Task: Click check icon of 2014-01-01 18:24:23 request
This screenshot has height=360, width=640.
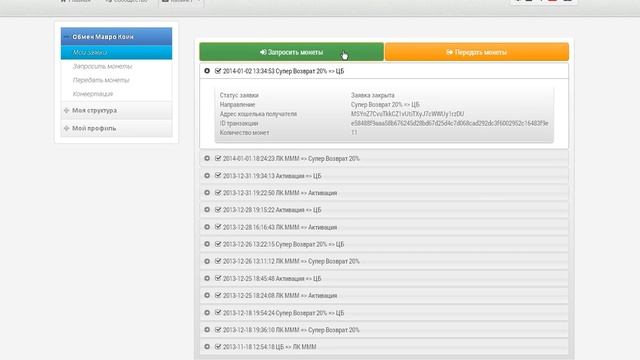Action: tap(218, 158)
